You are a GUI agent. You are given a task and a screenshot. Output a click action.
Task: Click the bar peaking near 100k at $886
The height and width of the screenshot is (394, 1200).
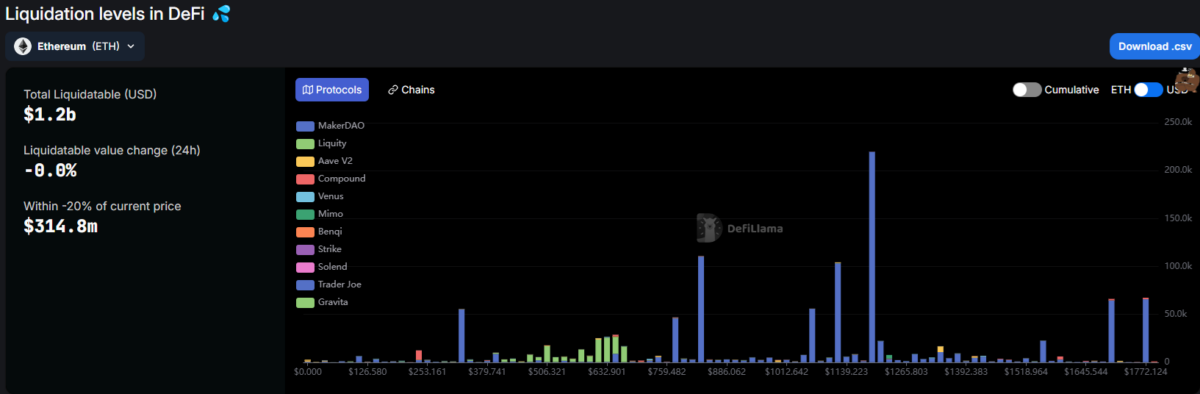pos(701,309)
